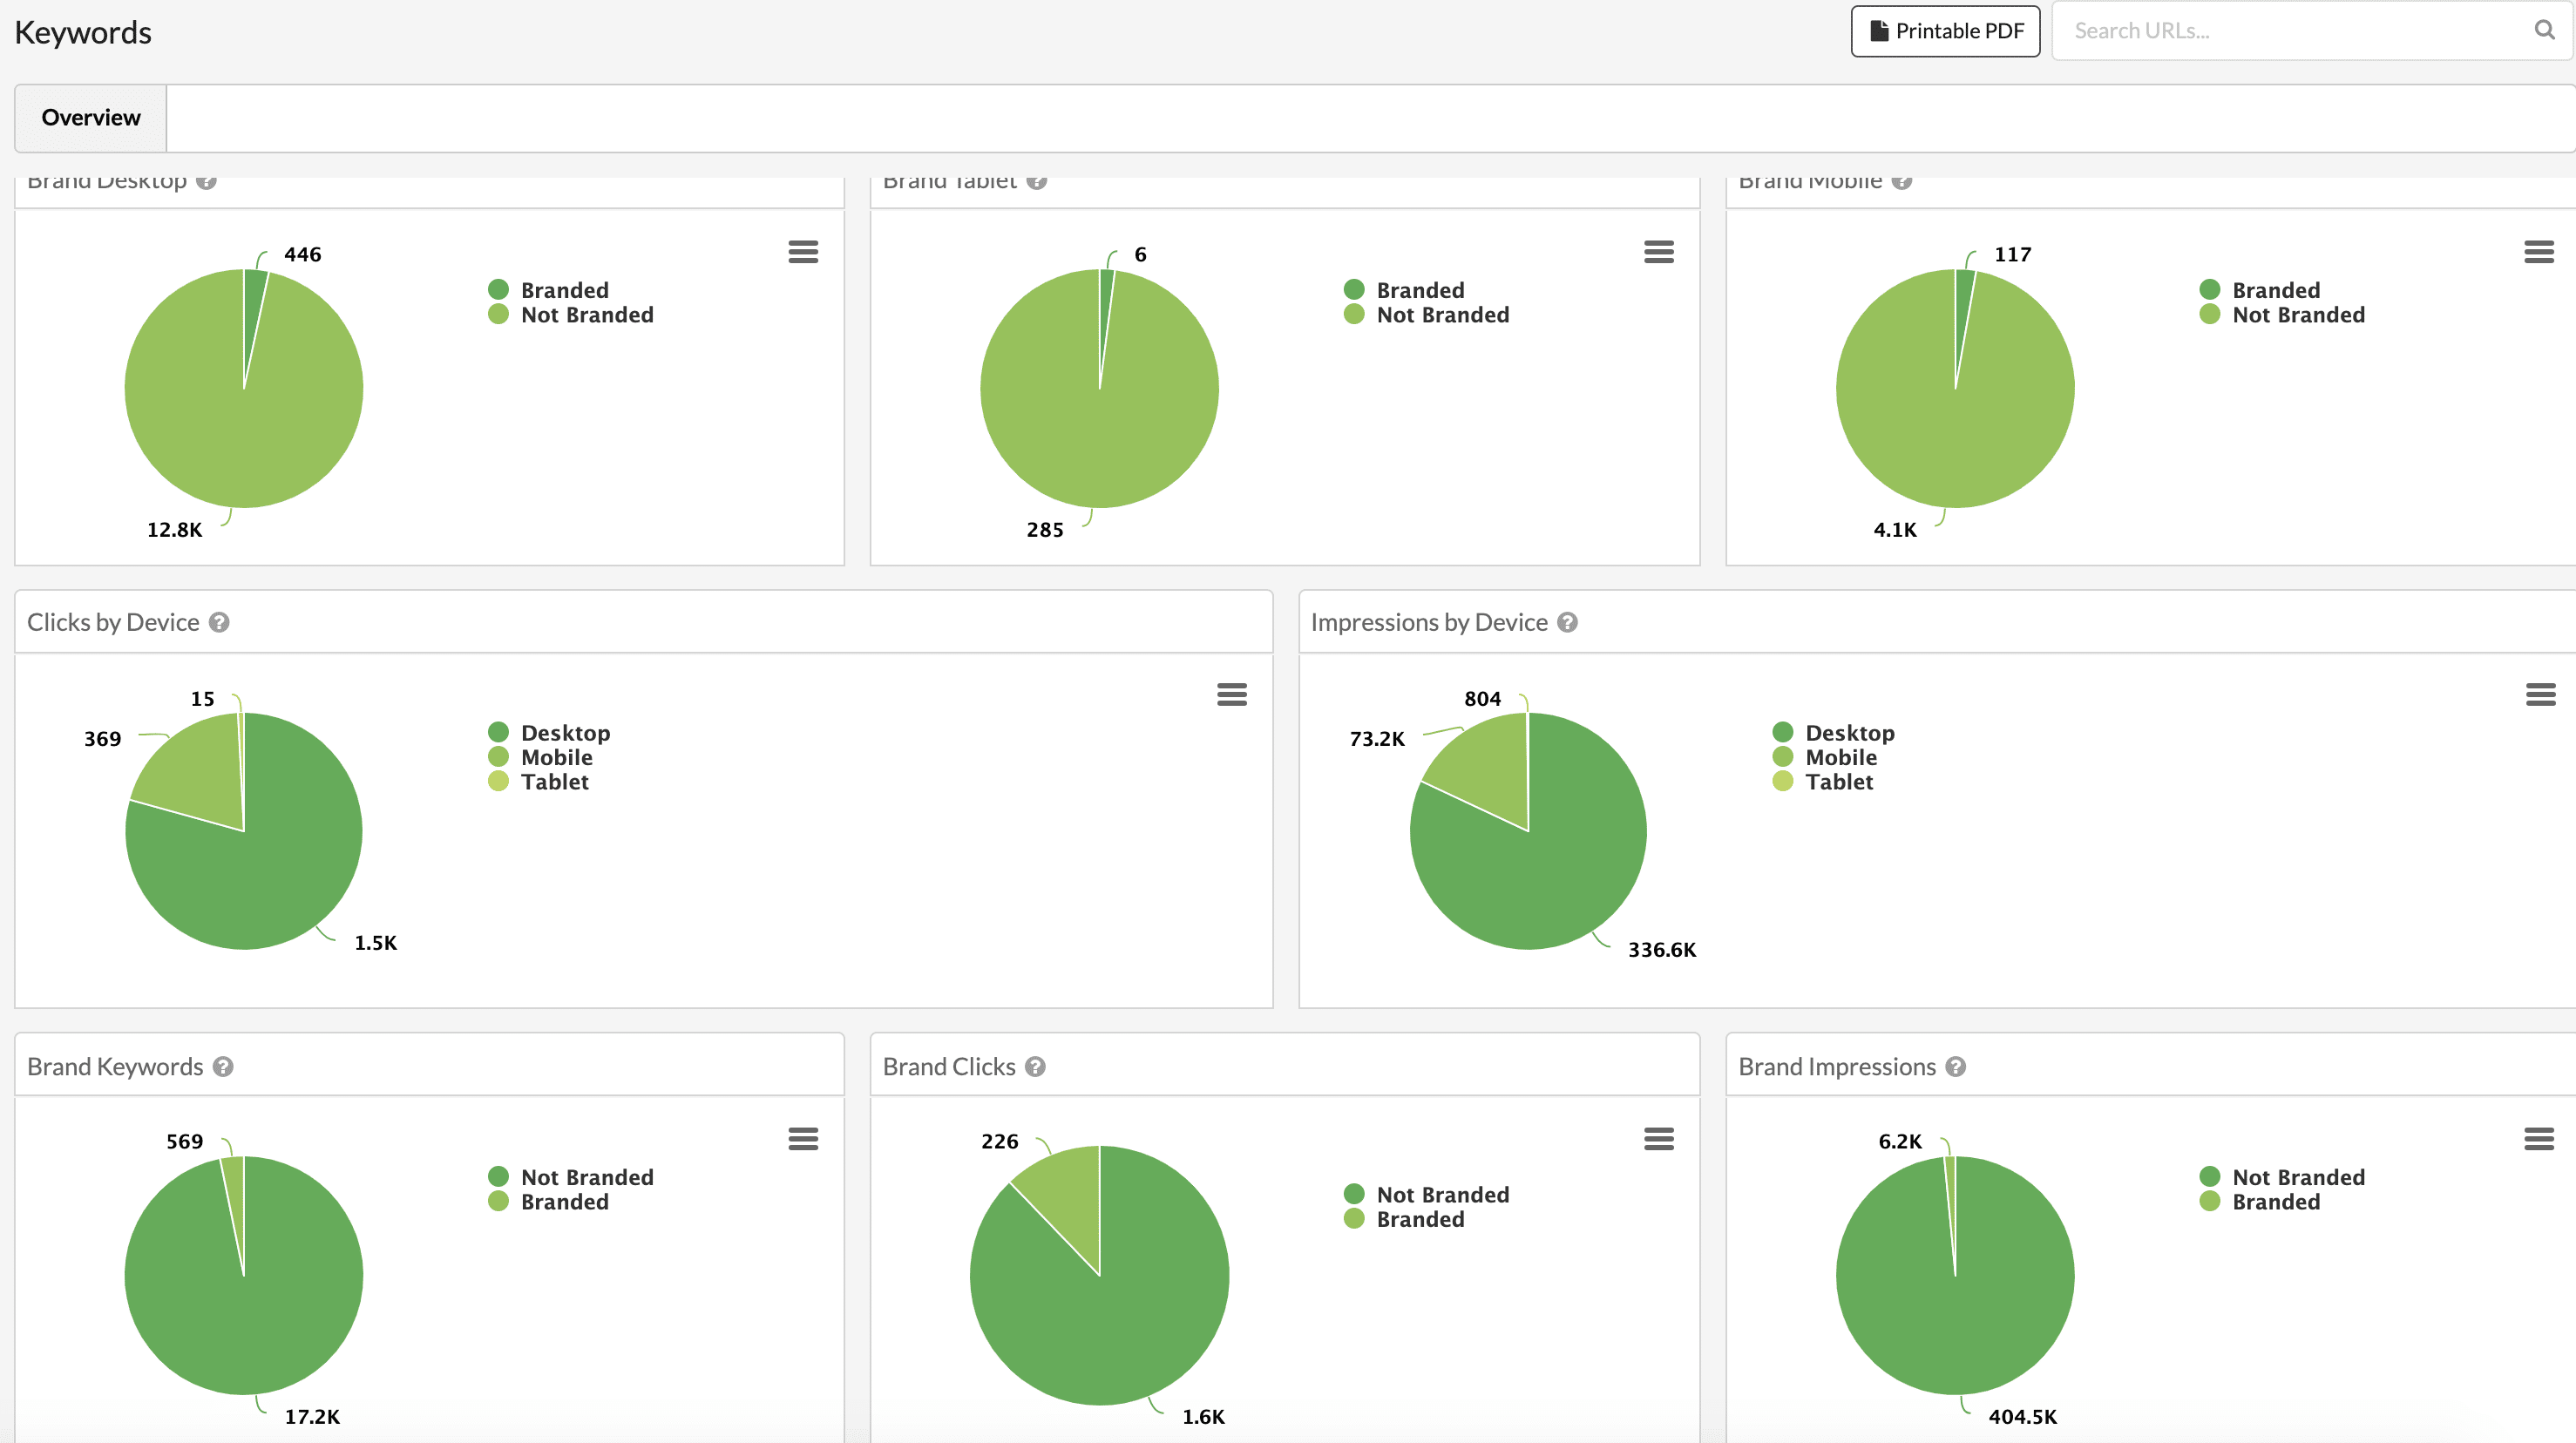
Task: Toggle Mobile series in Clicks by Device legend
Action: [x=556, y=757]
